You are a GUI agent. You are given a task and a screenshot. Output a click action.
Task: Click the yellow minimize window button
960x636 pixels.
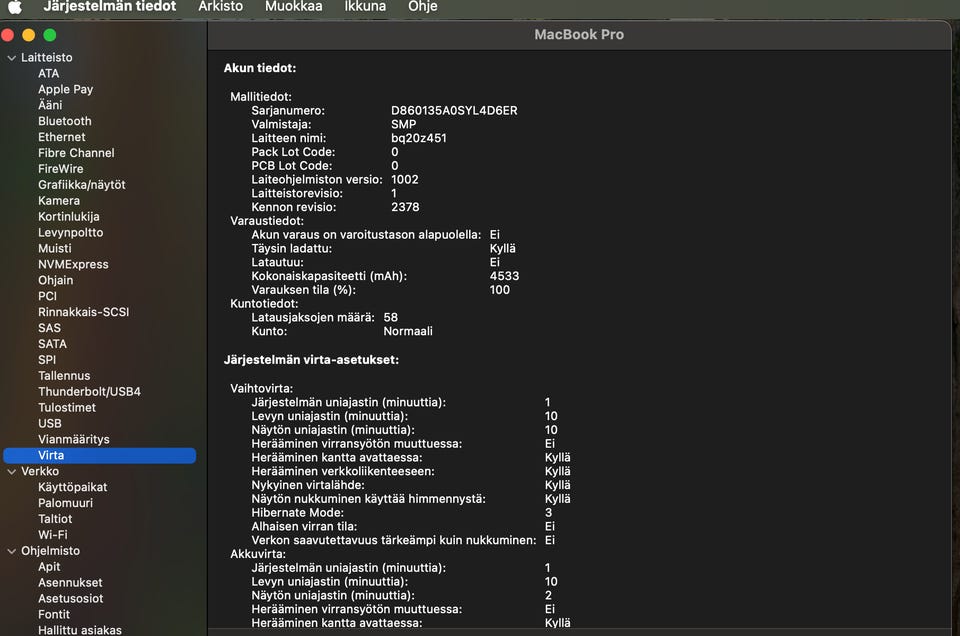click(x=28, y=36)
